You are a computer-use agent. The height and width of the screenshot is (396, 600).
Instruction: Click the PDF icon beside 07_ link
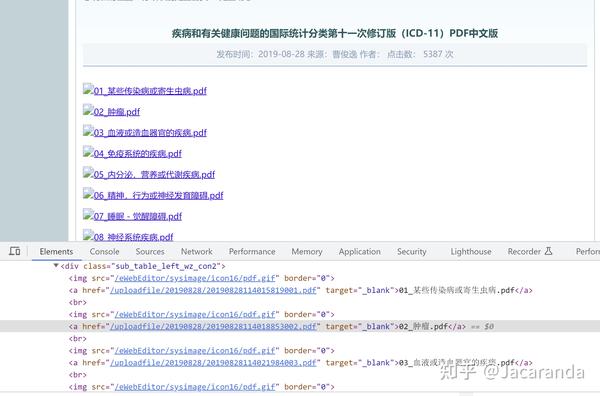click(88, 215)
